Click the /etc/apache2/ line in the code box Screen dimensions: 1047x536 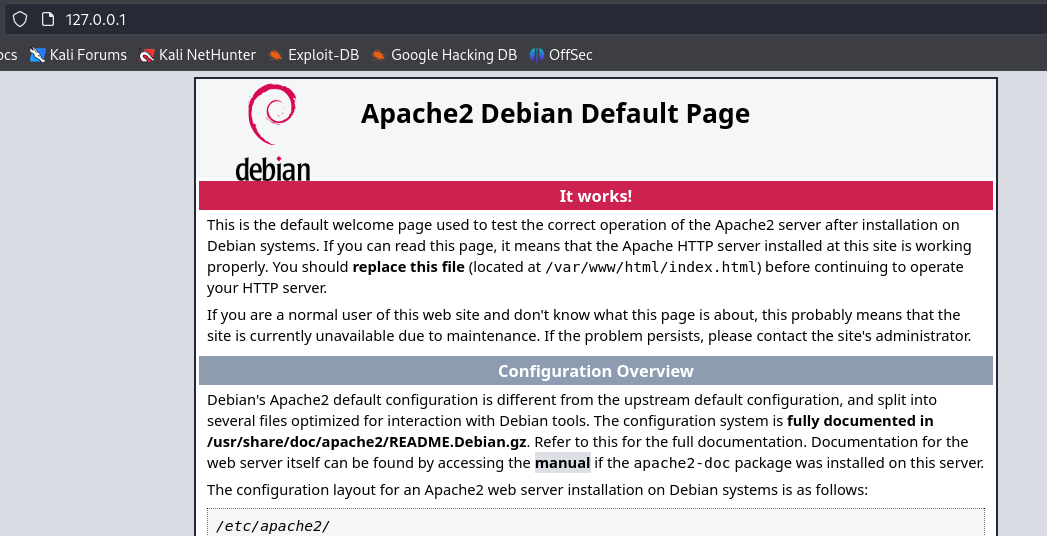click(273, 526)
